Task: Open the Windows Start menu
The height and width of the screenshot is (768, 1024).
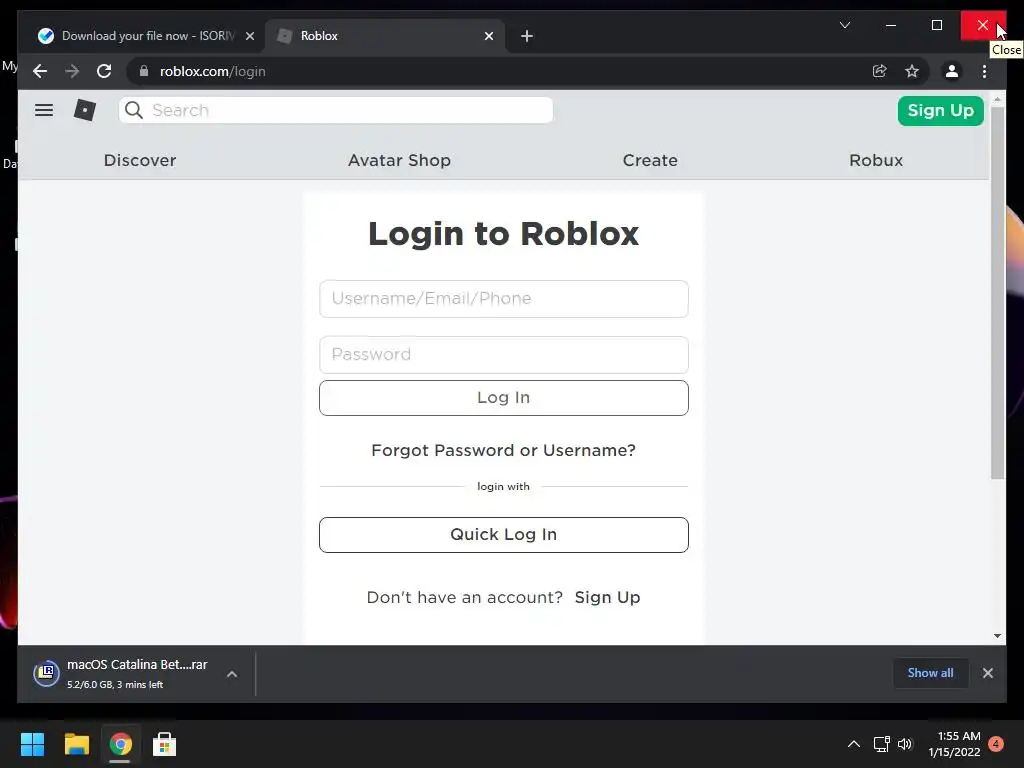Action: tap(32, 744)
